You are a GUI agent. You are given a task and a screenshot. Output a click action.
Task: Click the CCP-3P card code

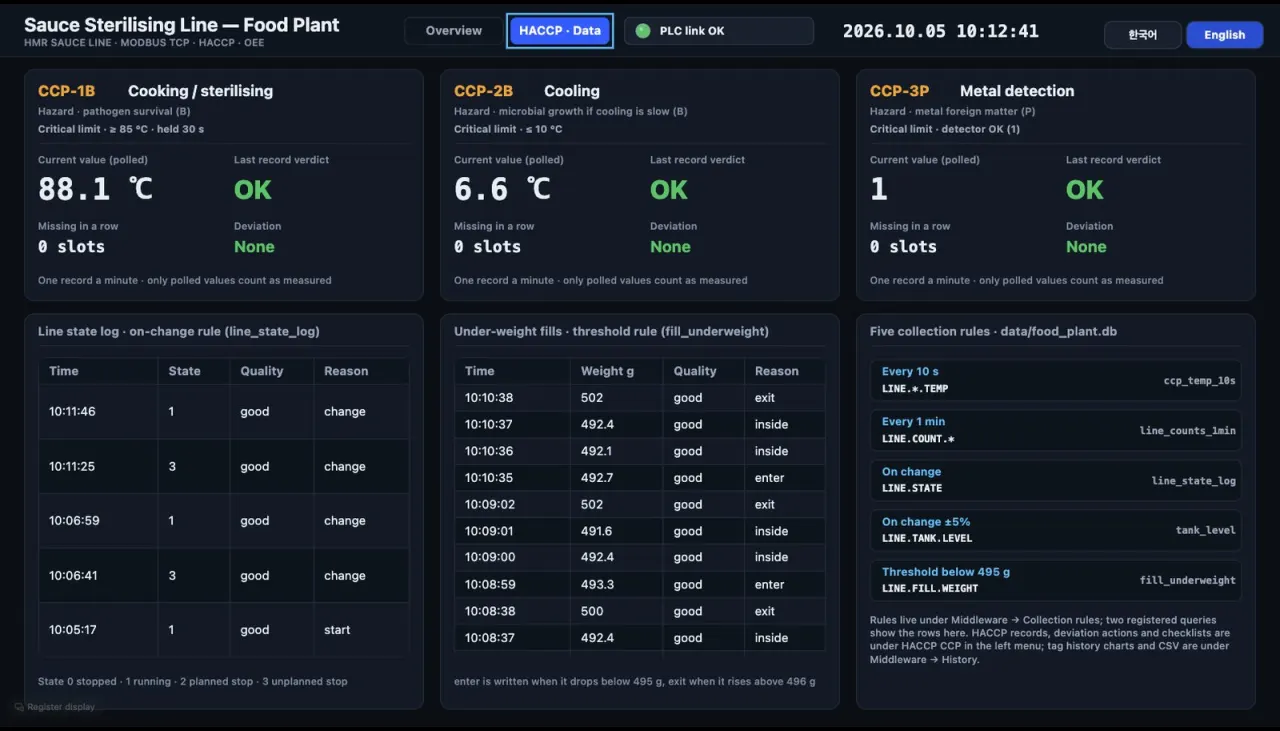pyautogui.click(x=900, y=91)
